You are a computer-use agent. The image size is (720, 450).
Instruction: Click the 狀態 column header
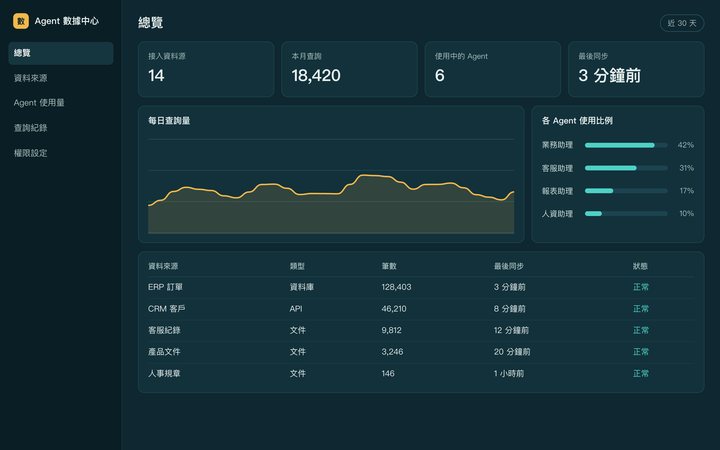(x=640, y=266)
